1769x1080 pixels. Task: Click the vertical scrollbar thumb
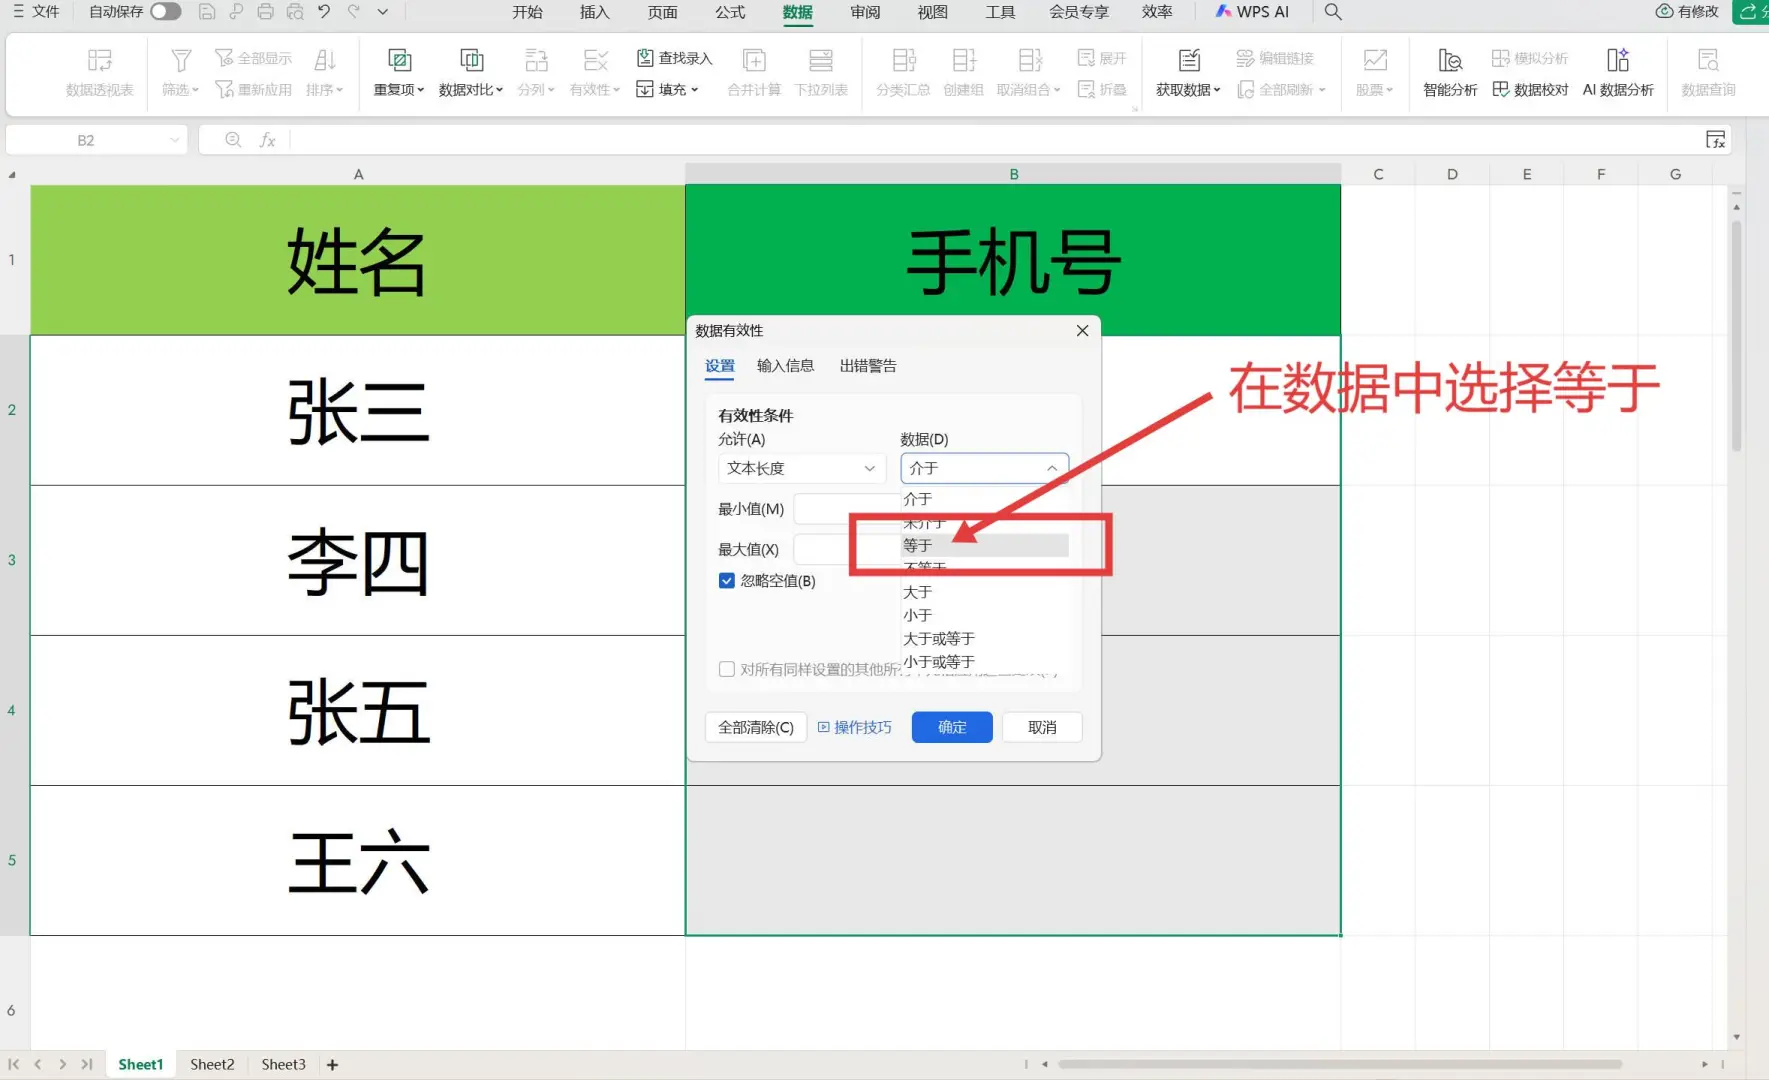(1737, 335)
